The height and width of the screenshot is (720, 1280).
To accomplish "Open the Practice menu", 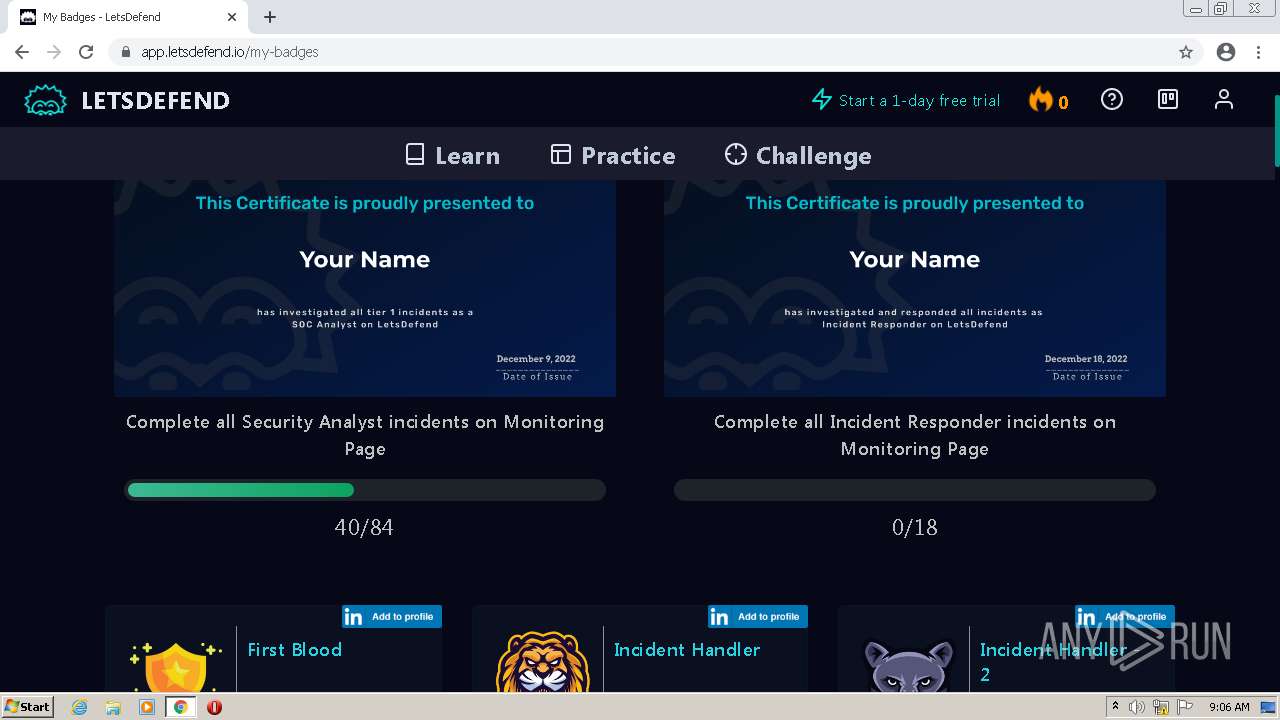I will pos(613,155).
